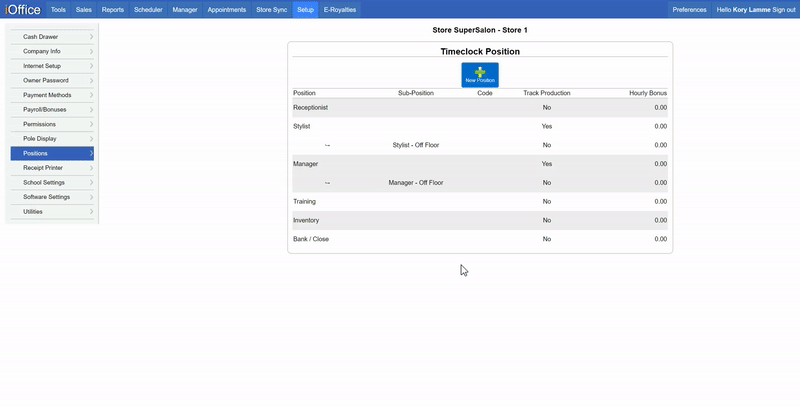The image size is (800, 406).
Task: Select the Manager position row
Action: point(480,164)
